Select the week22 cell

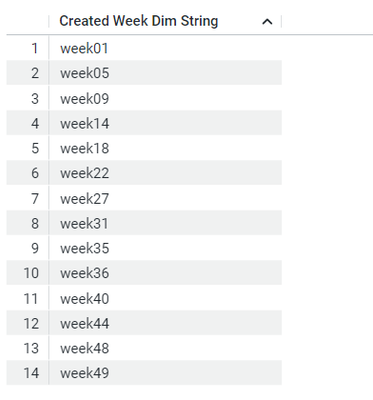[165, 173]
